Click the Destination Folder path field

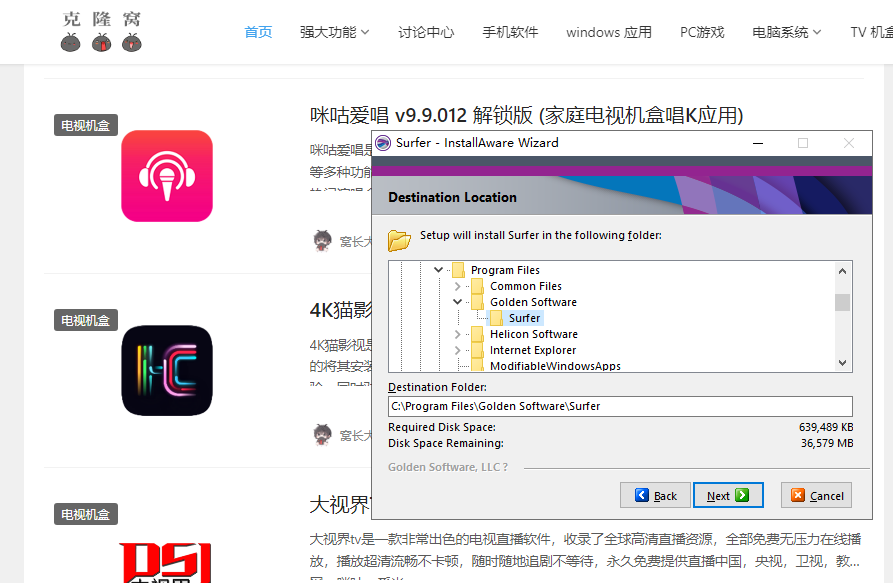[620, 406]
